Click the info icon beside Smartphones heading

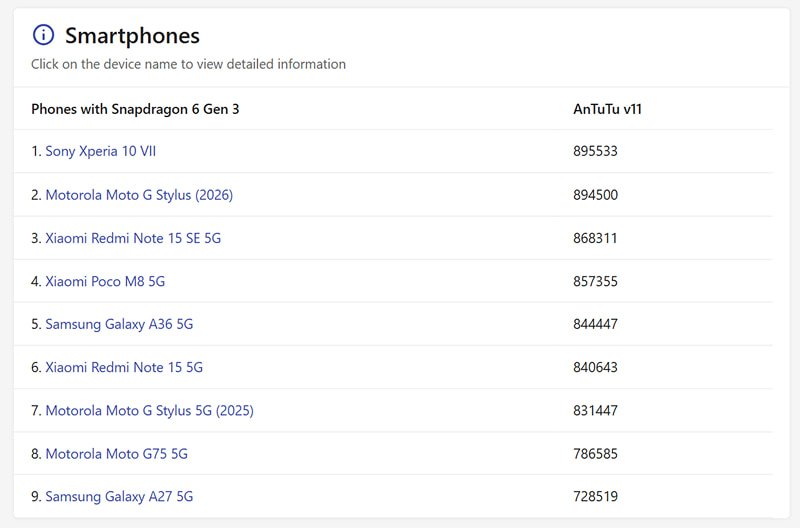43,35
